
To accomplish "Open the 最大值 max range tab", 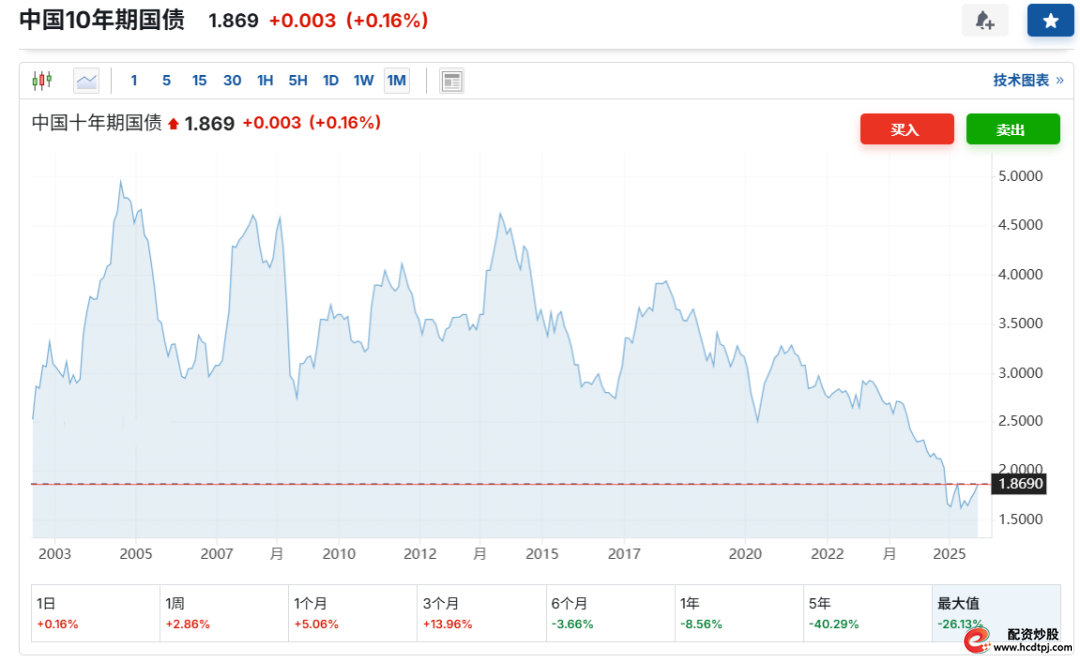I will (995, 613).
